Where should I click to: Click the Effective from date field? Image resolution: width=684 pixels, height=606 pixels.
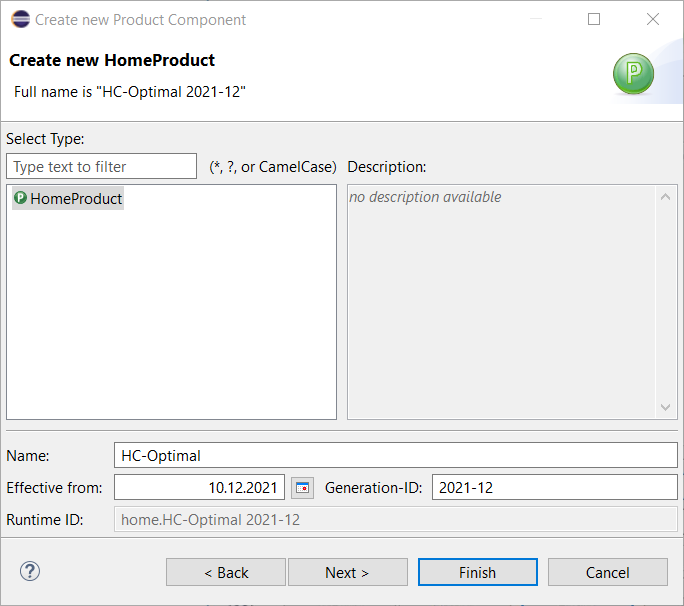click(x=199, y=488)
